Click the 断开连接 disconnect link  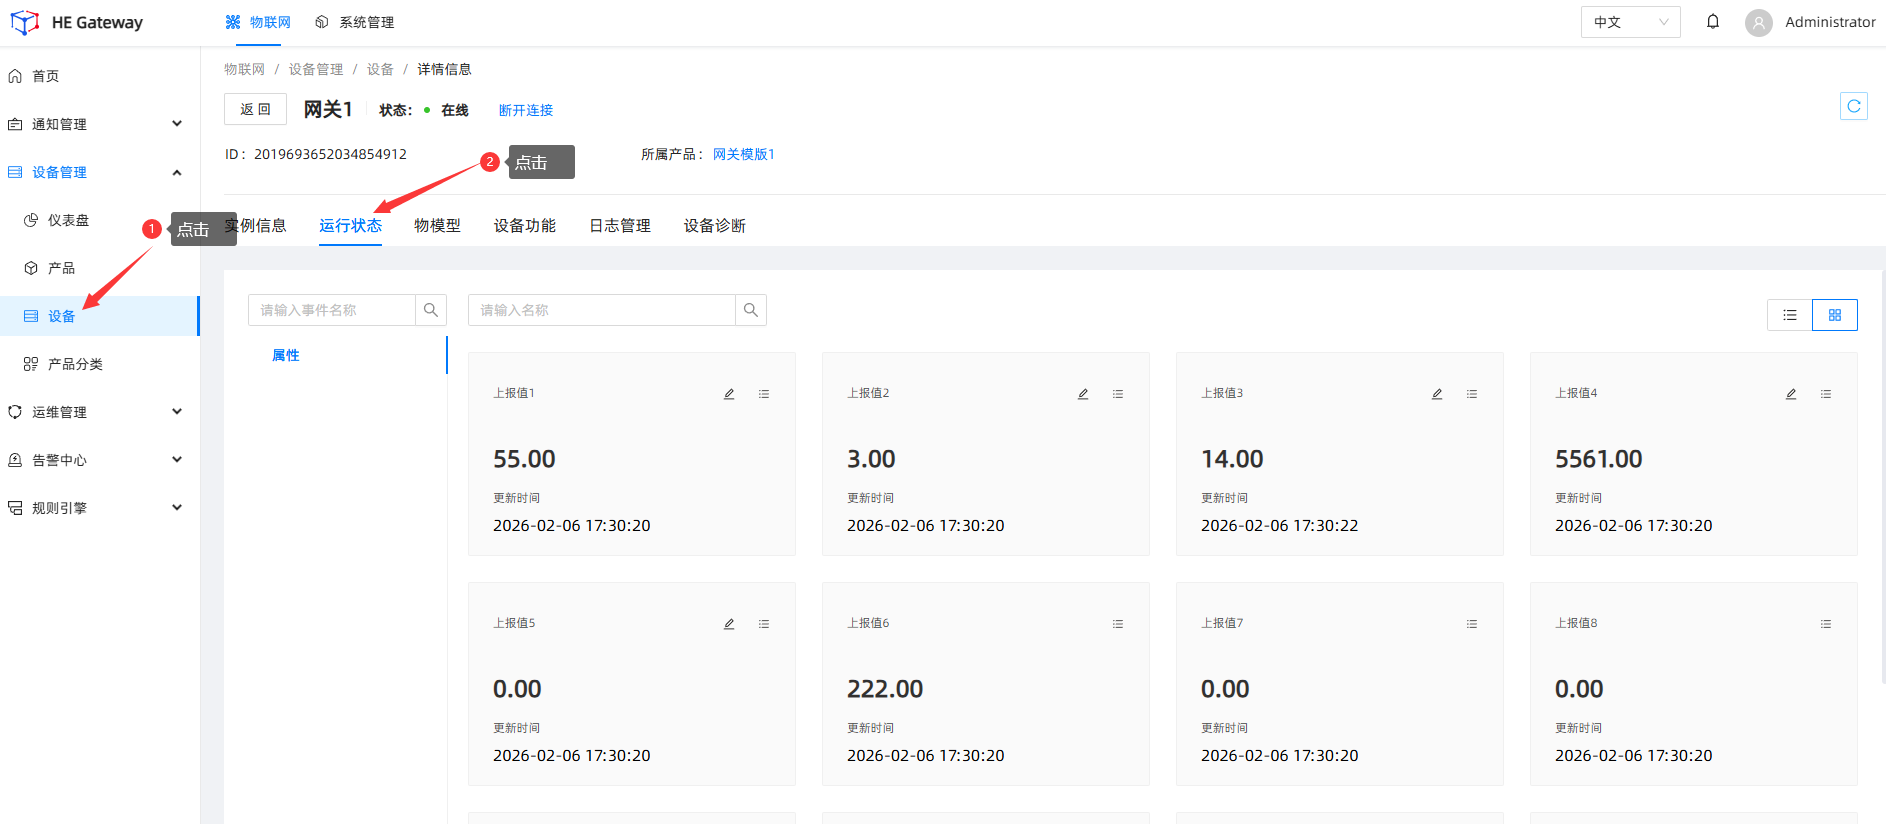tap(525, 110)
